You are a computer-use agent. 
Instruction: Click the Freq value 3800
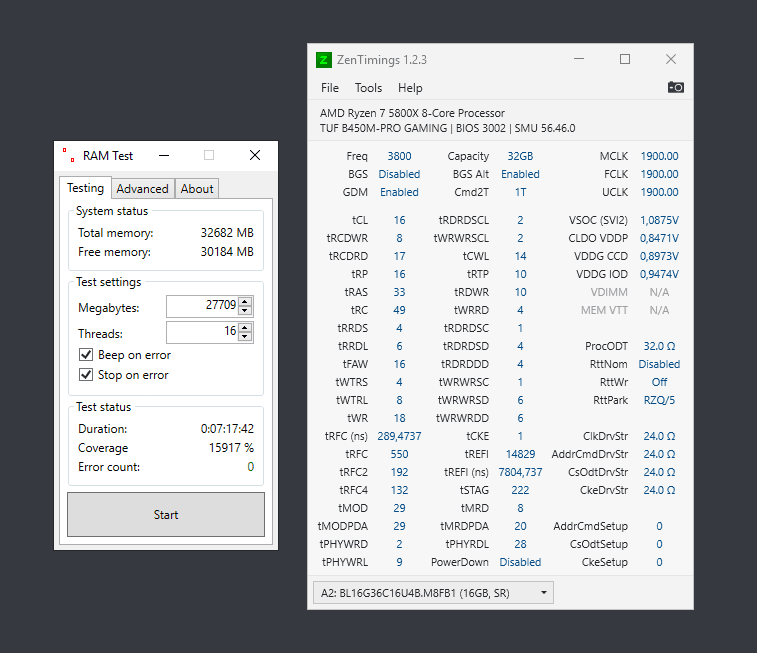point(399,156)
